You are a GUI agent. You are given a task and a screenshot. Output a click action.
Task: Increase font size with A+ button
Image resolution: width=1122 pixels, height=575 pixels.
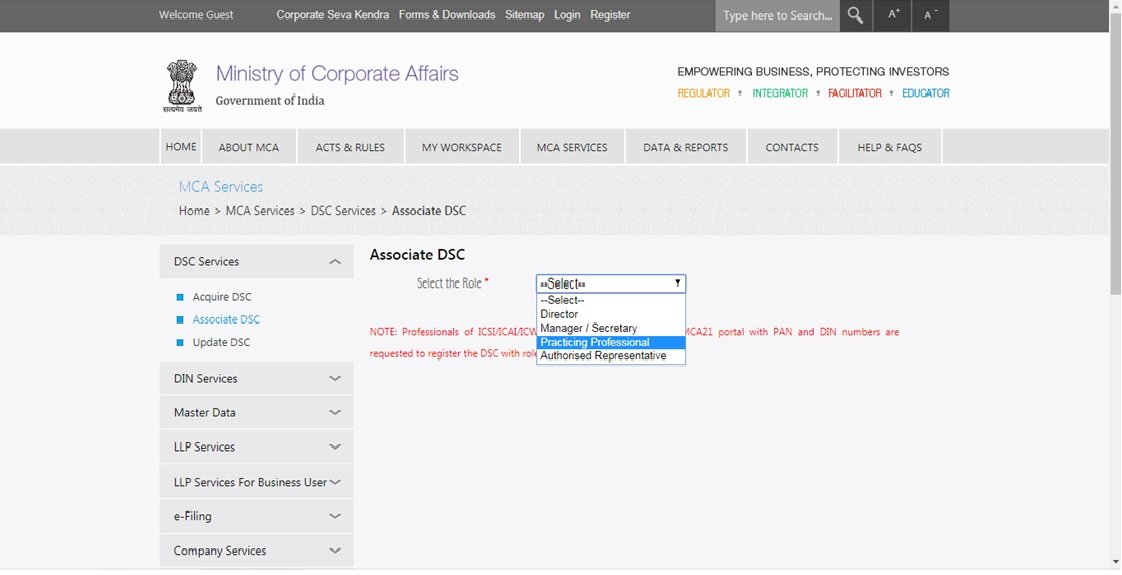893,15
